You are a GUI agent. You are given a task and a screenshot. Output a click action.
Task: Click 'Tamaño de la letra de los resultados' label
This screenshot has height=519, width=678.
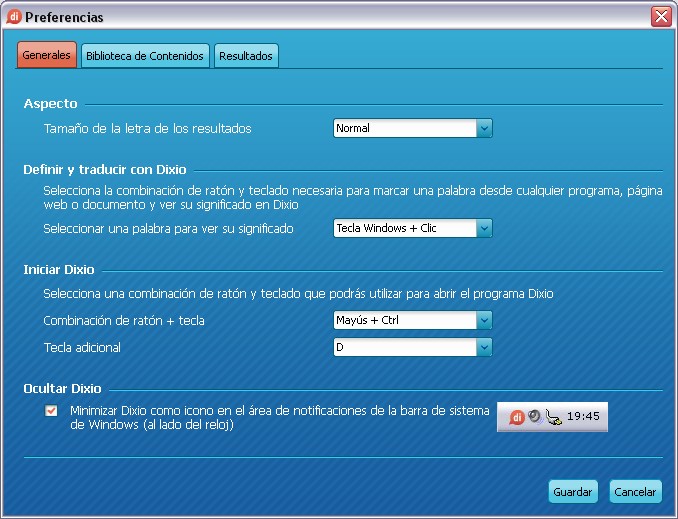coord(147,128)
